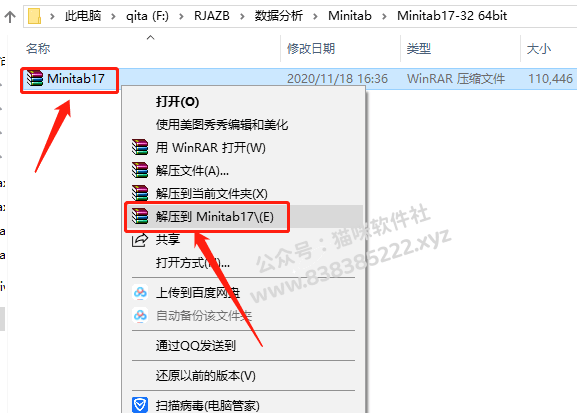The image size is (577, 413).
Task: Sort files by 修改日期 column header
Action: tap(311, 49)
